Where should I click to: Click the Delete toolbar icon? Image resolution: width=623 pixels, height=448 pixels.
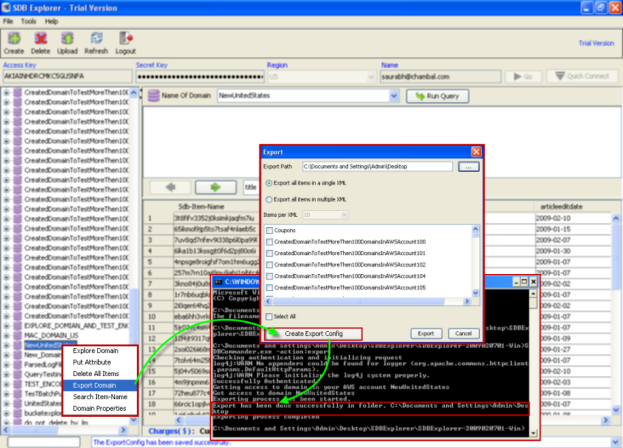pyautogui.click(x=41, y=43)
